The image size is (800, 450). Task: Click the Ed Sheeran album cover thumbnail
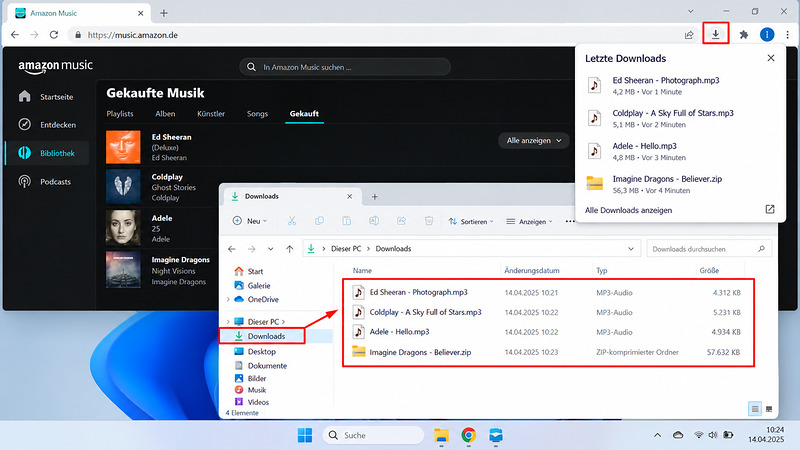pyautogui.click(x=123, y=147)
